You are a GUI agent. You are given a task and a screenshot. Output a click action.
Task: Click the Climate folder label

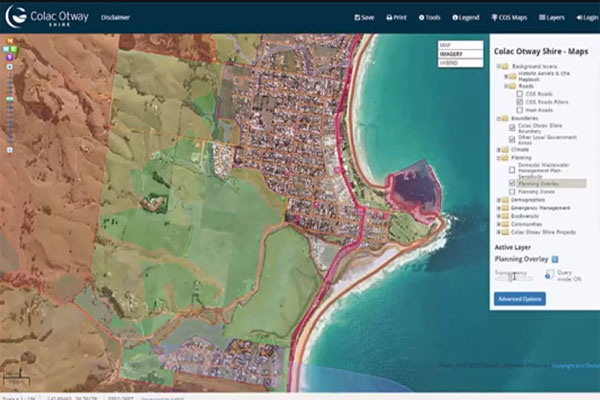(x=520, y=150)
